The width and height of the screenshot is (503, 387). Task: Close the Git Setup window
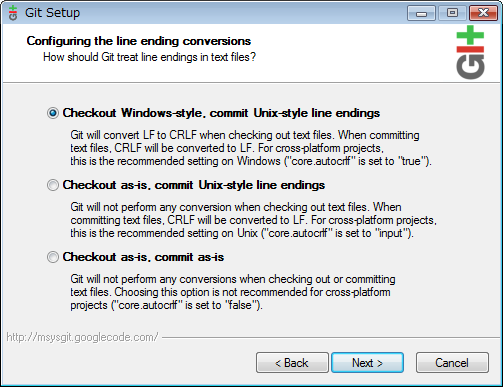tap(483, 13)
